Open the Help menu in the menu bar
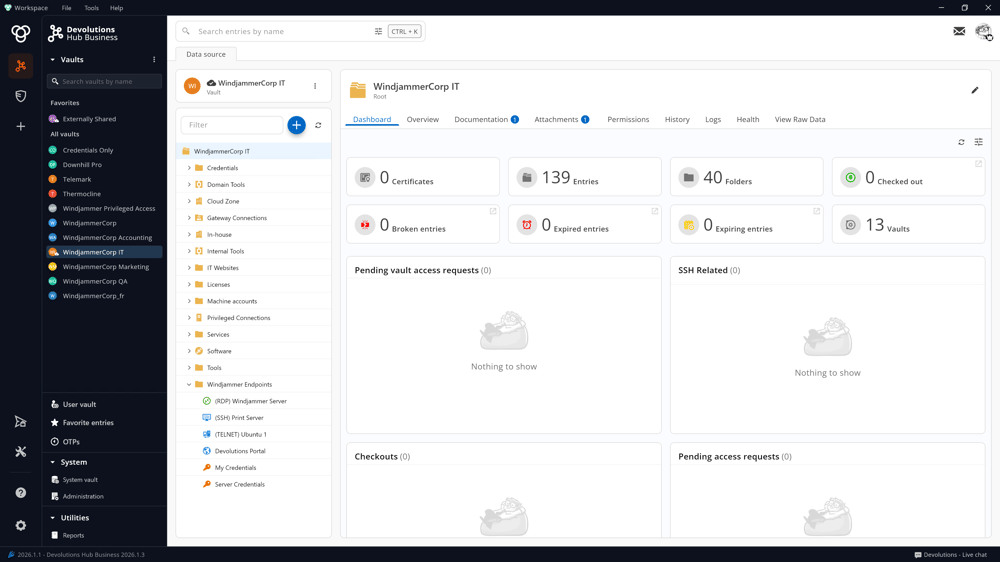Screen dimensions: 1000x562 (116, 8)
